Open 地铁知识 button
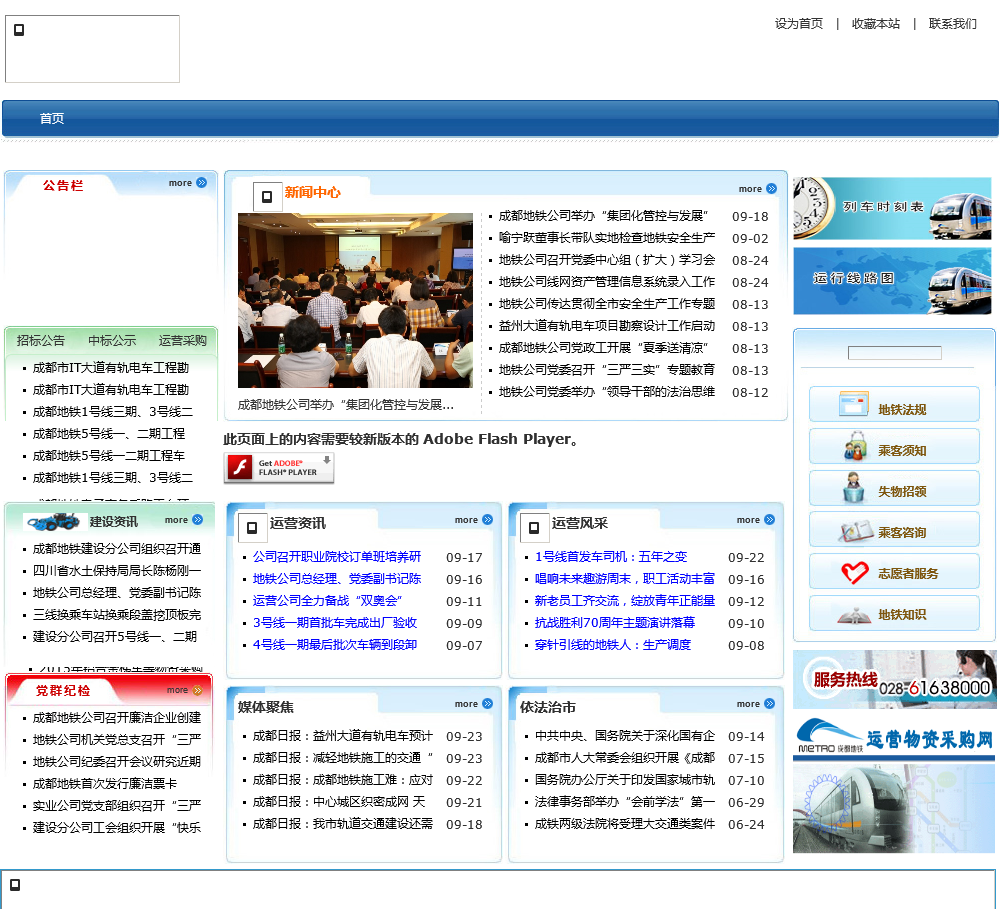1000x909 pixels. [x=894, y=612]
